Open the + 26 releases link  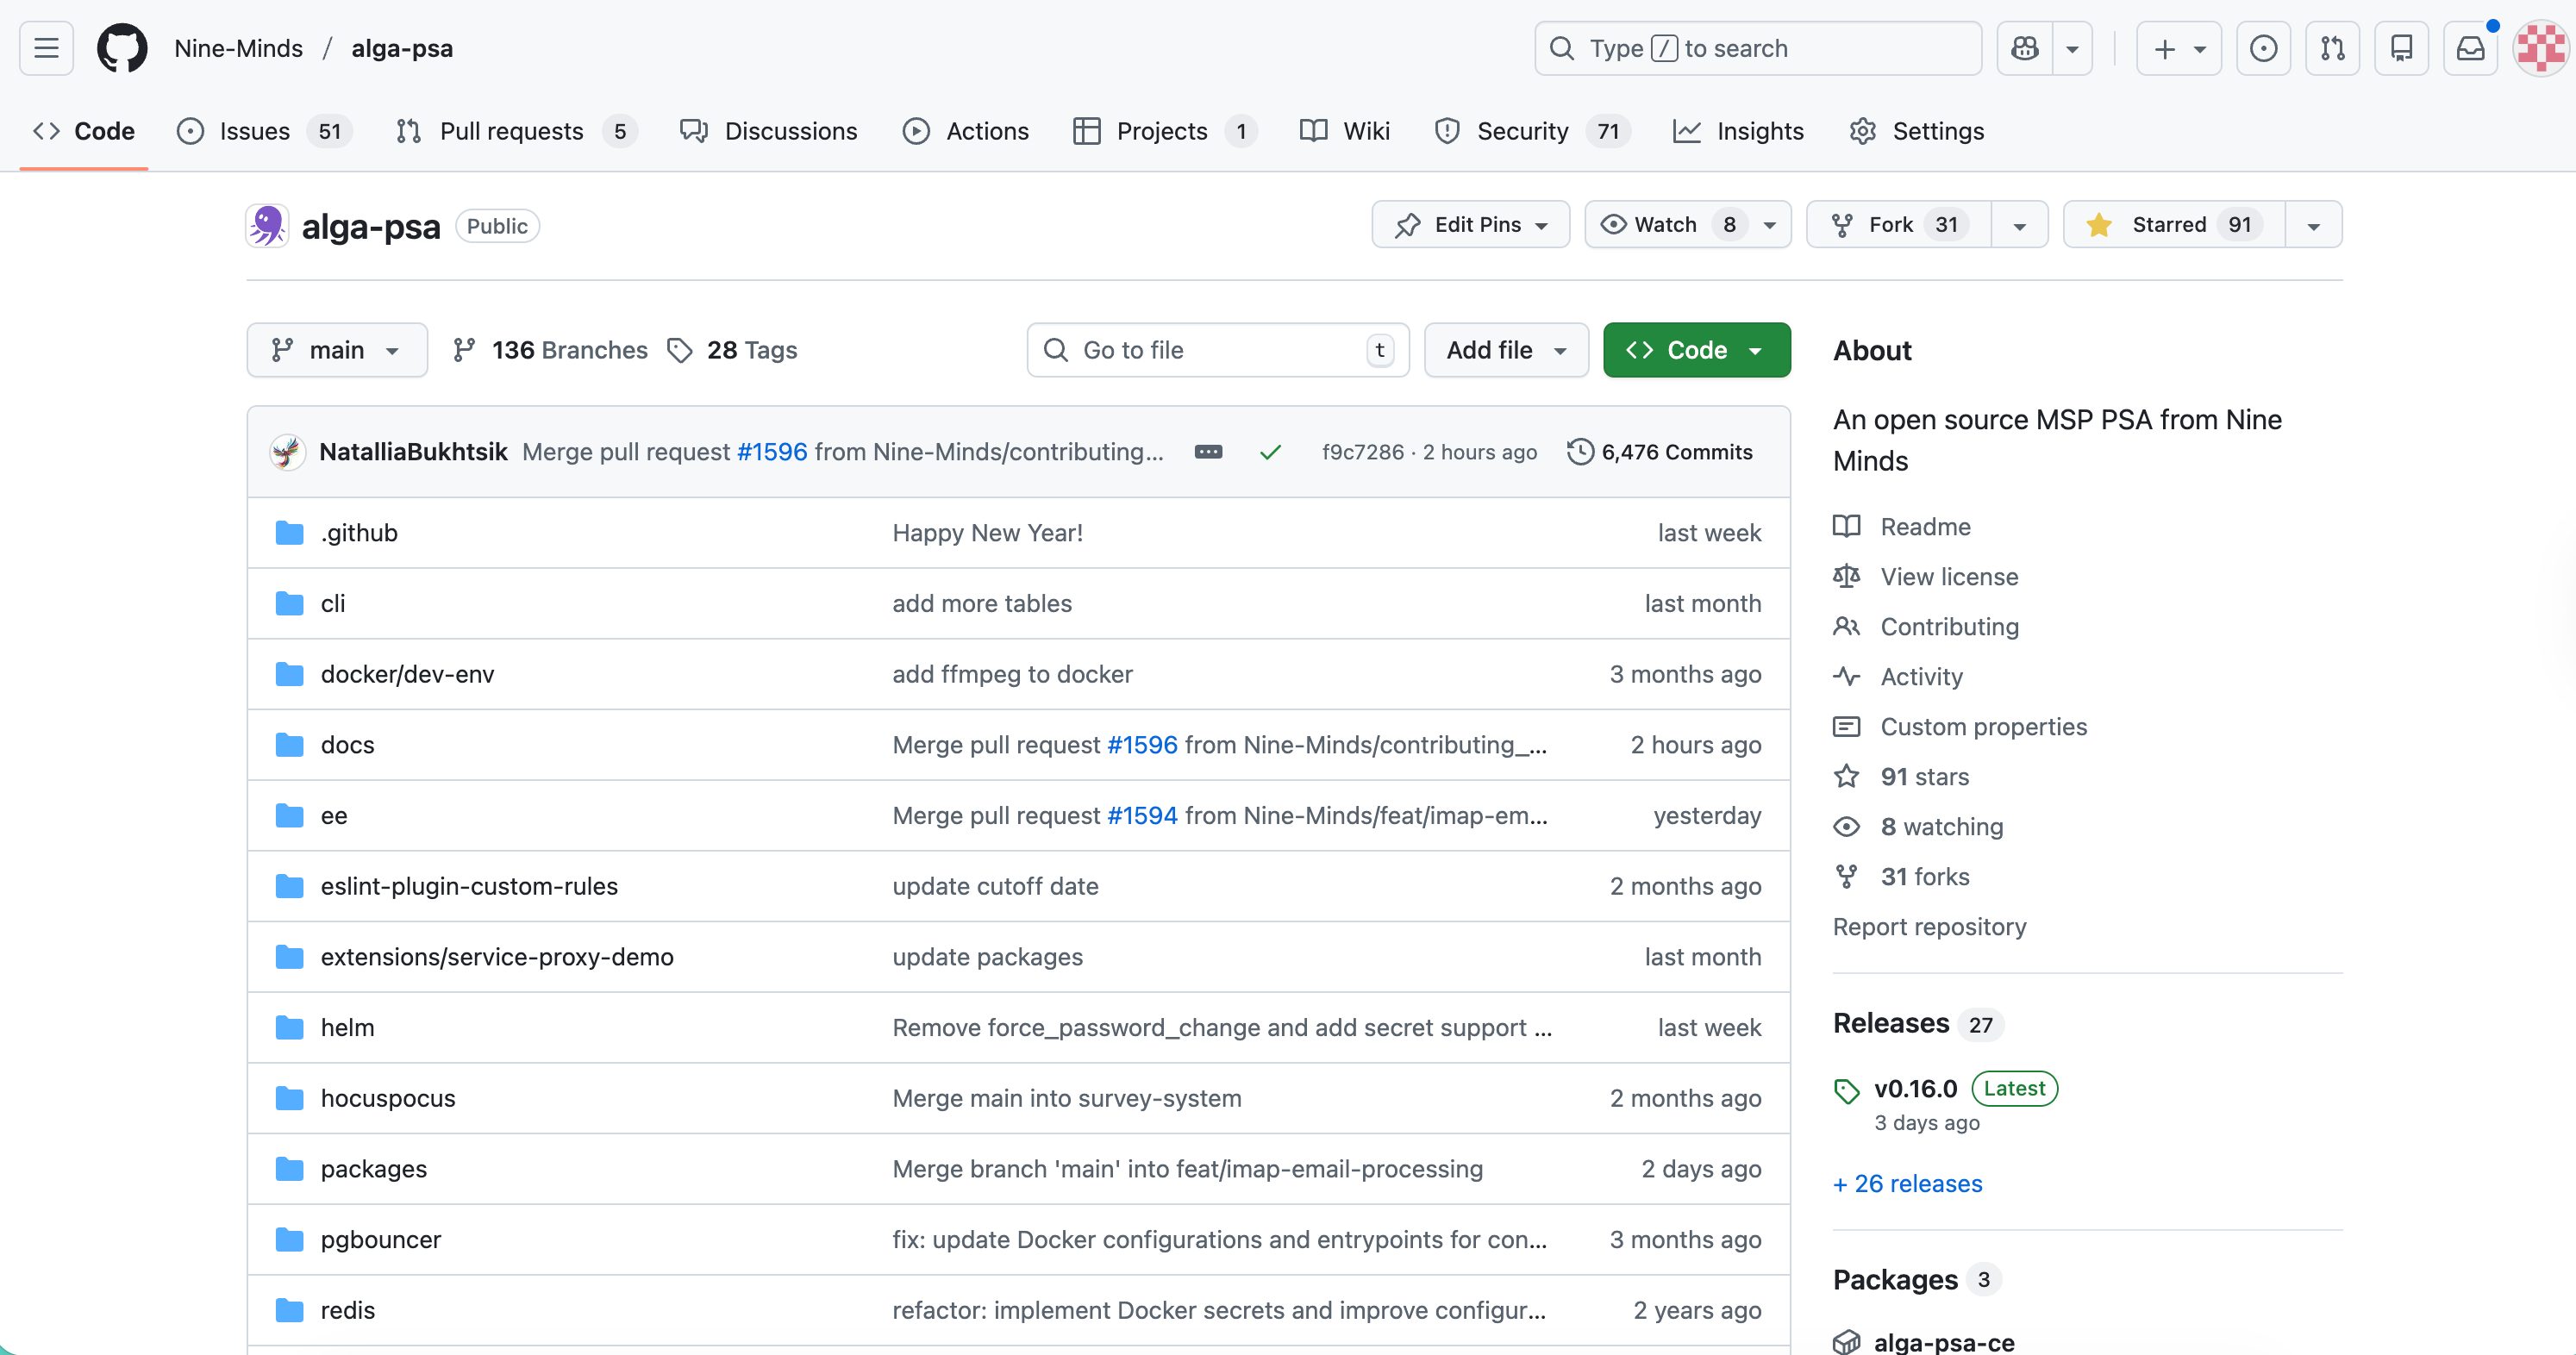click(x=1907, y=1183)
